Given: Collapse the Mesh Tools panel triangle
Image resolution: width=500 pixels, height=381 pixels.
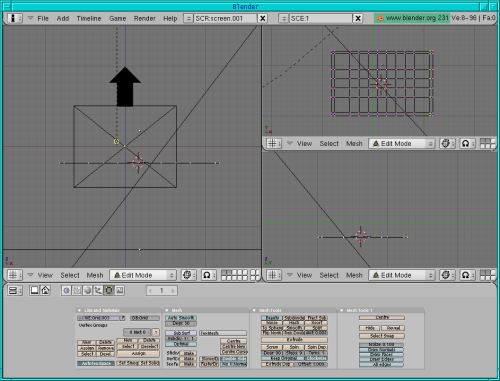Looking at the screenshot, I should pos(254,310).
